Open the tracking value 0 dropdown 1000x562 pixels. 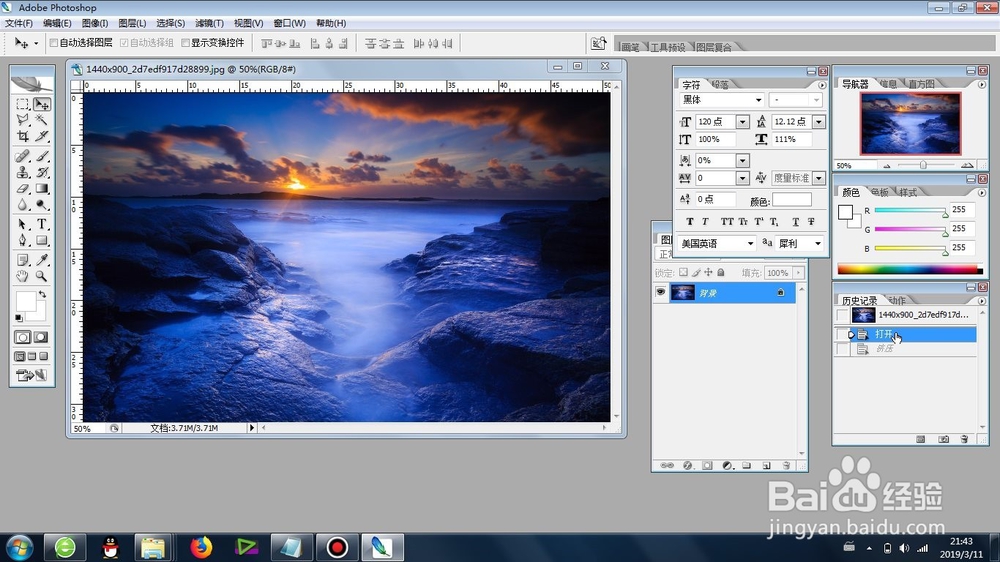[742, 178]
